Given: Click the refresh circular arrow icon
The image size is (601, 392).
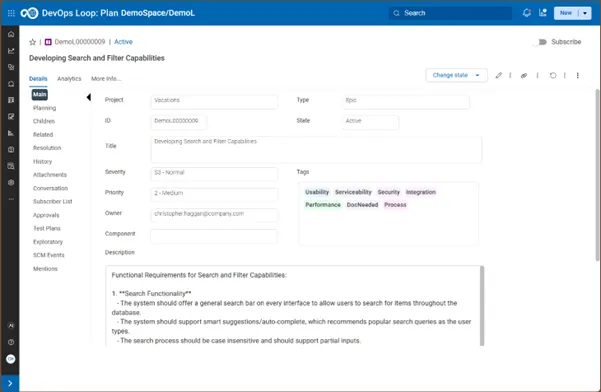Looking at the screenshot, I should click(x=553, y=75).
